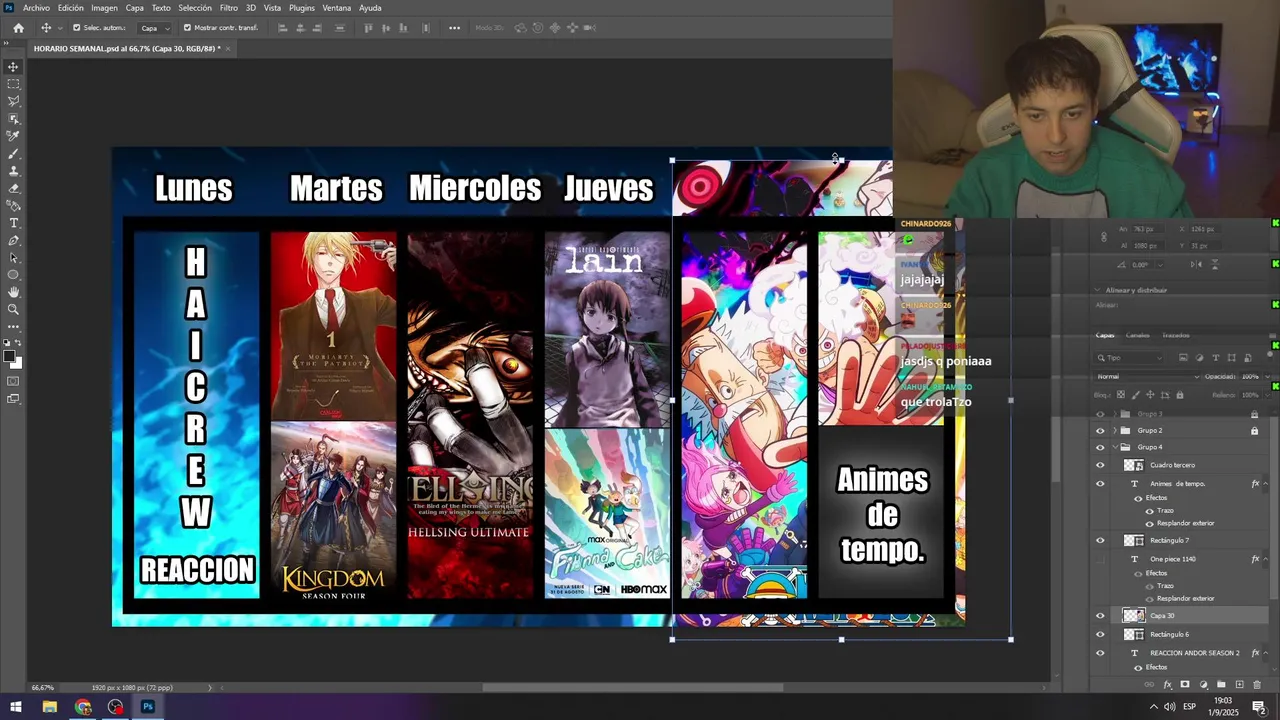The width and height of the screenshot is (1280, 720).
Task: Click the type layer filter icon
Action: 1215,358
